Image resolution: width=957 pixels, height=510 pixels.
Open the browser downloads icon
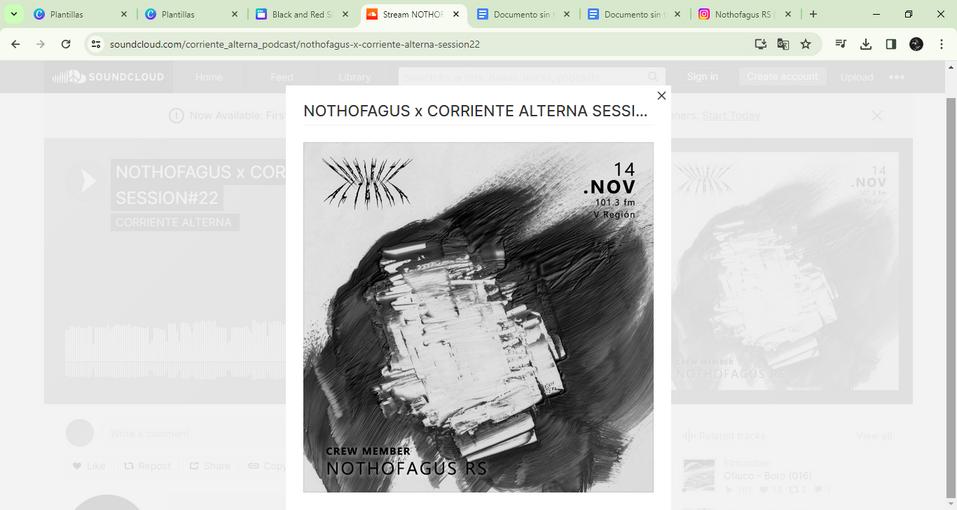point(865,44)
